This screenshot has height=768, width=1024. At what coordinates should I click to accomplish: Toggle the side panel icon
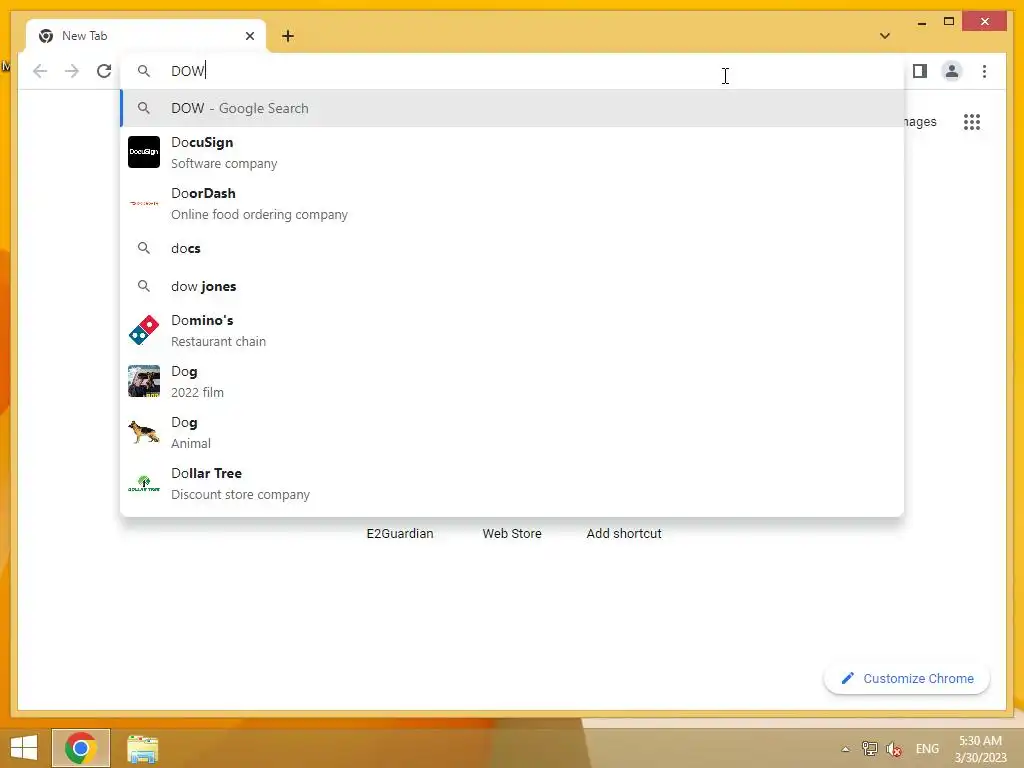920,71
